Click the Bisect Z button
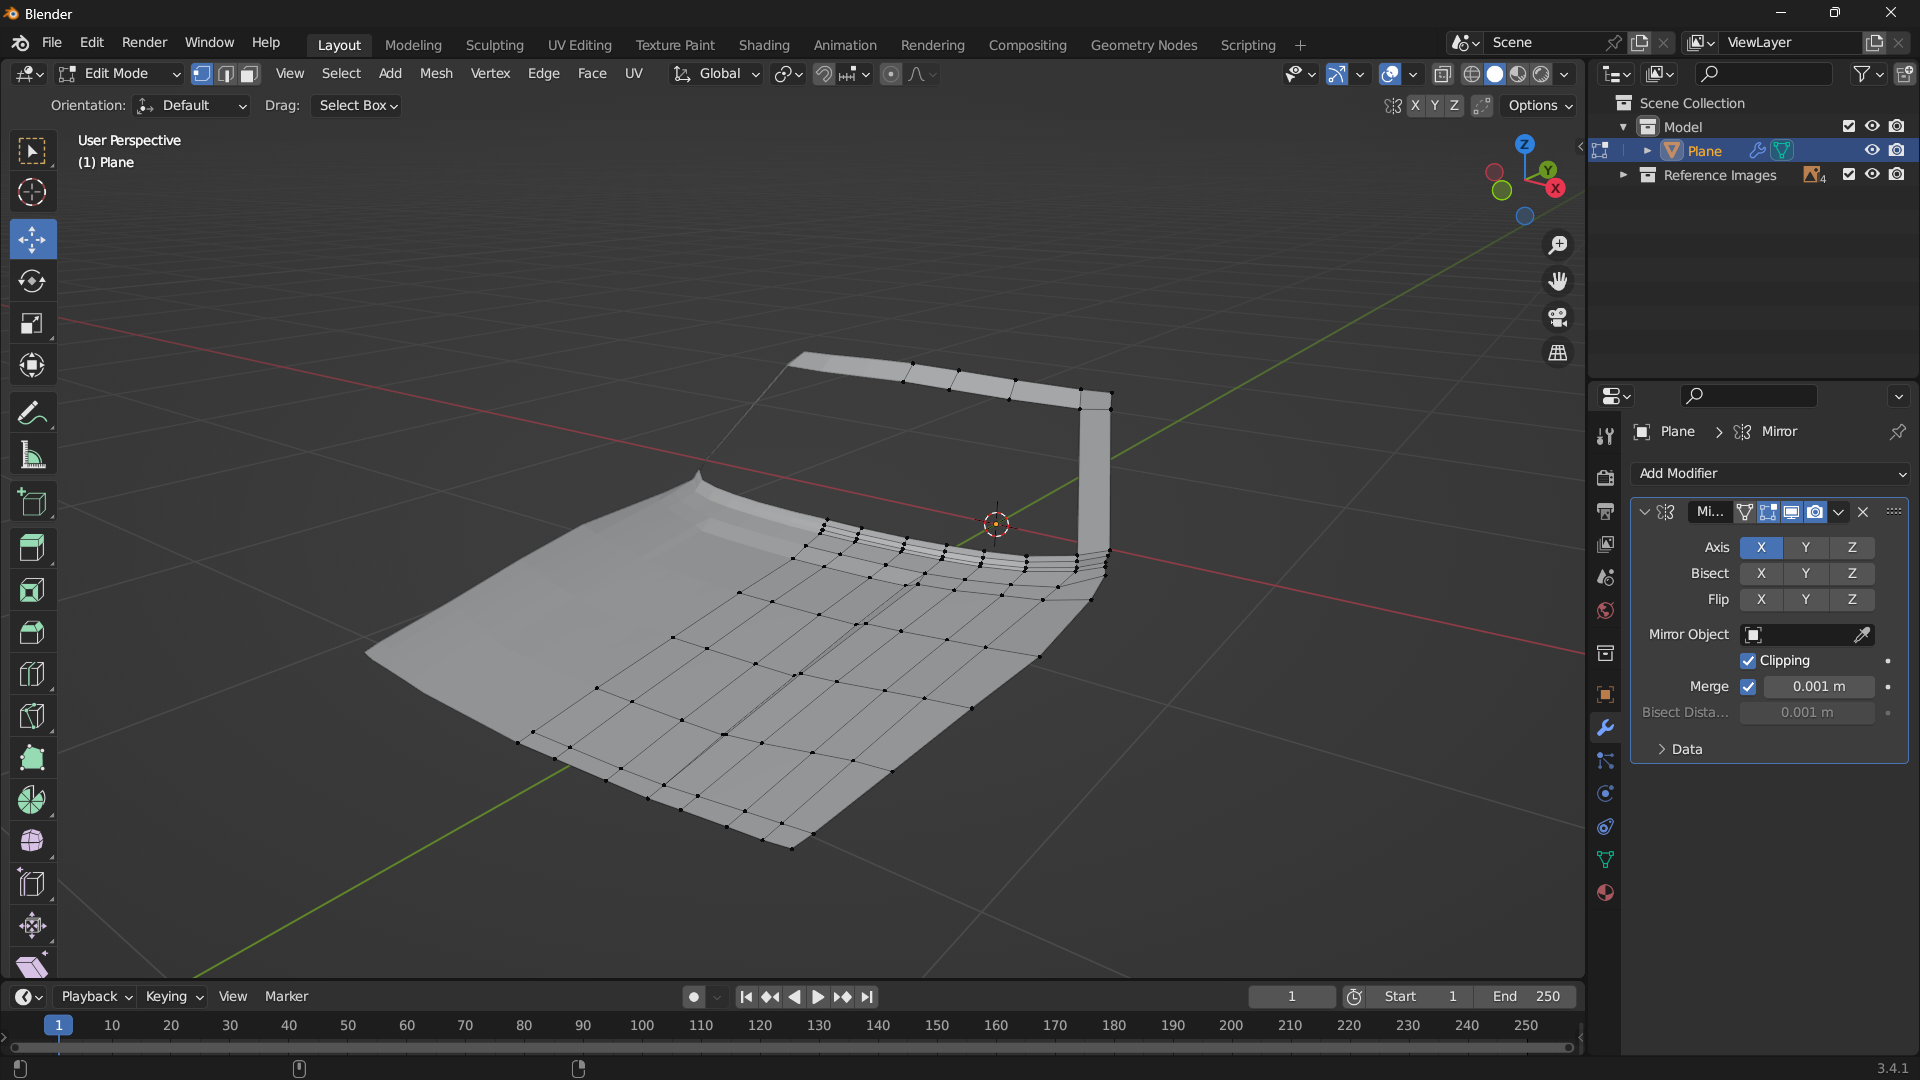Viewport: 1920px width, 1080px height. coord(1851,573)
